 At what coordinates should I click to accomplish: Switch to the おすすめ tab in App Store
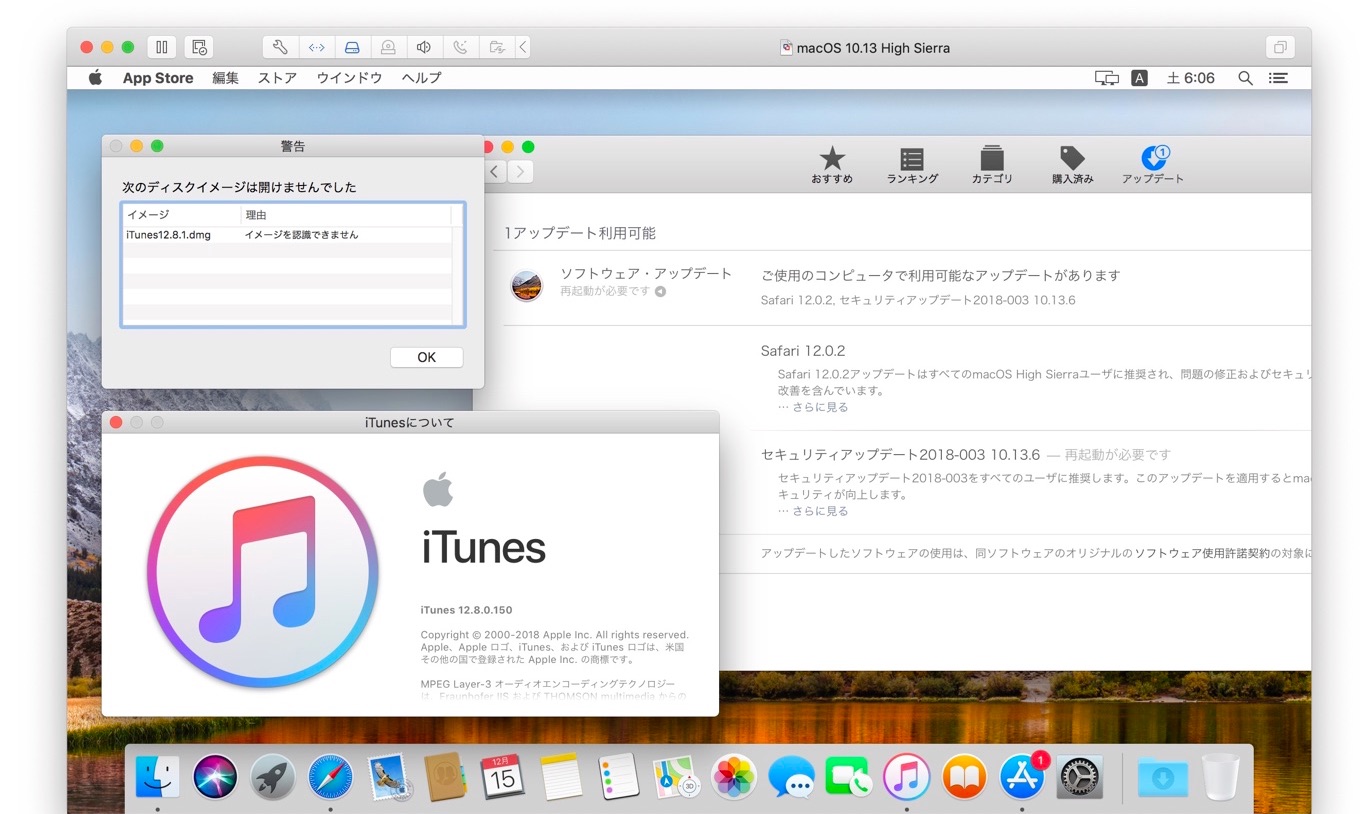click(832, 165)
